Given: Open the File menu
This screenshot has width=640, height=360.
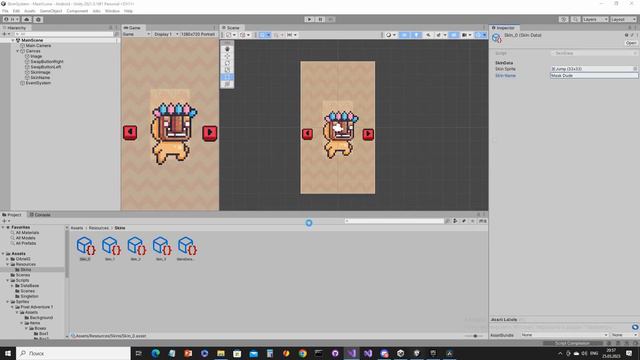Looking at the screenshot, I should coord(5,11).
